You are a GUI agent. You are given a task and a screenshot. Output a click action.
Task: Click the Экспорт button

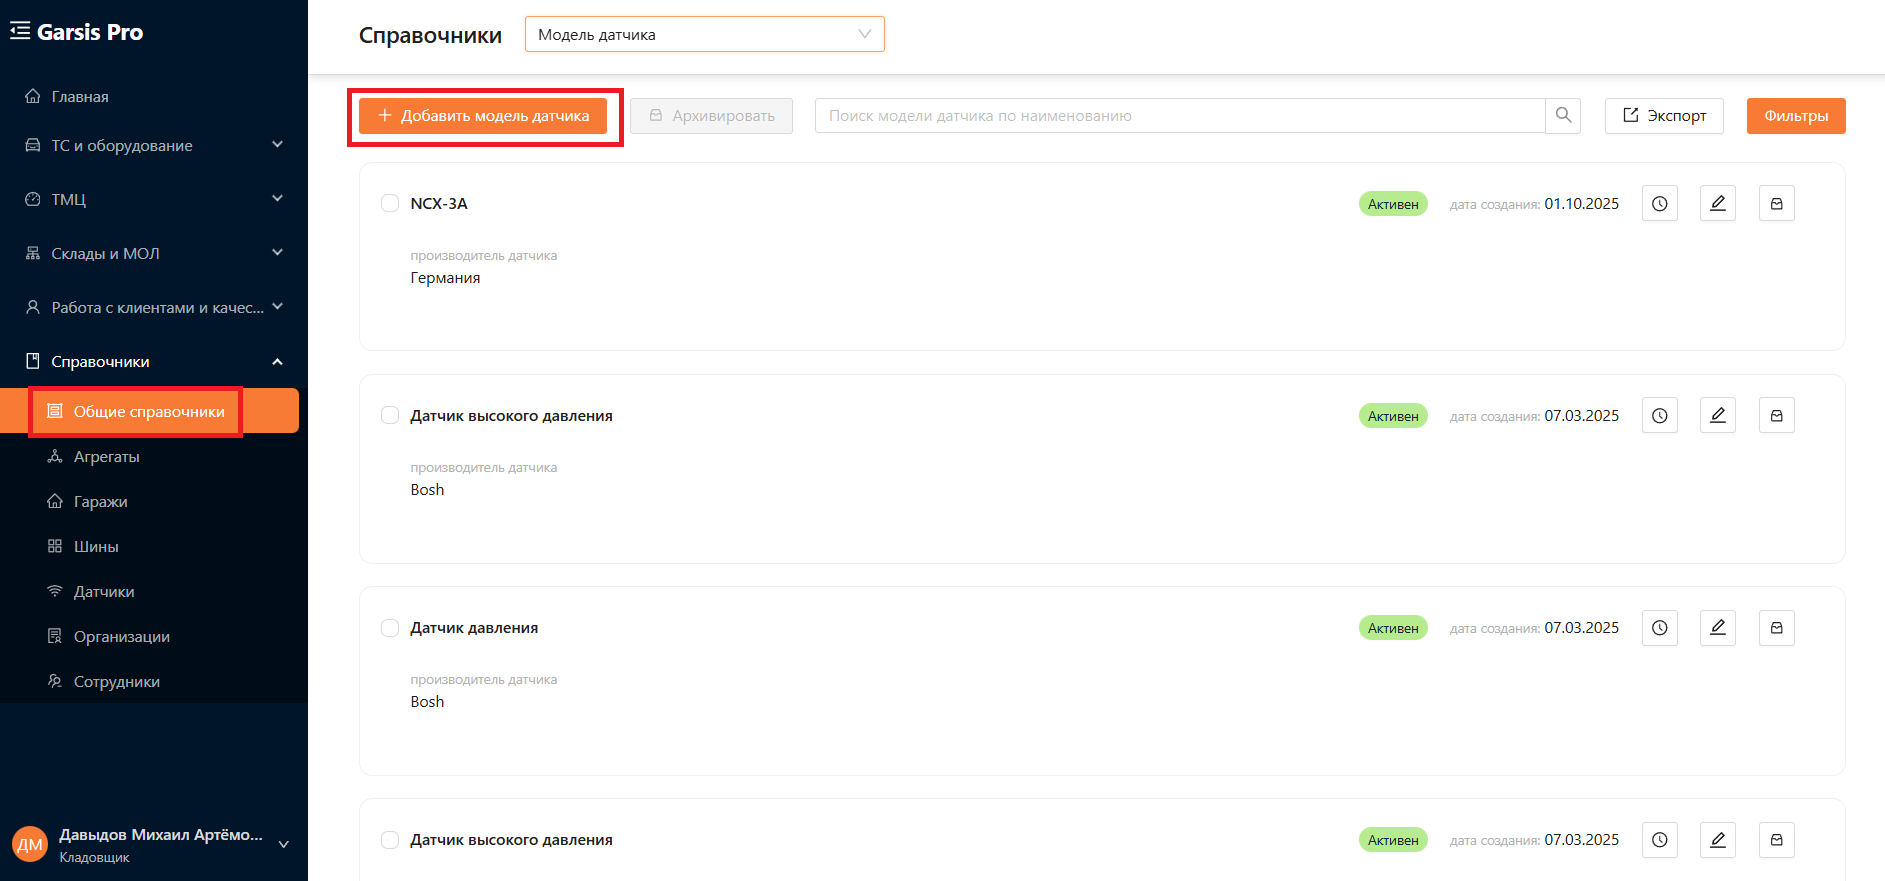[1664, 116]
